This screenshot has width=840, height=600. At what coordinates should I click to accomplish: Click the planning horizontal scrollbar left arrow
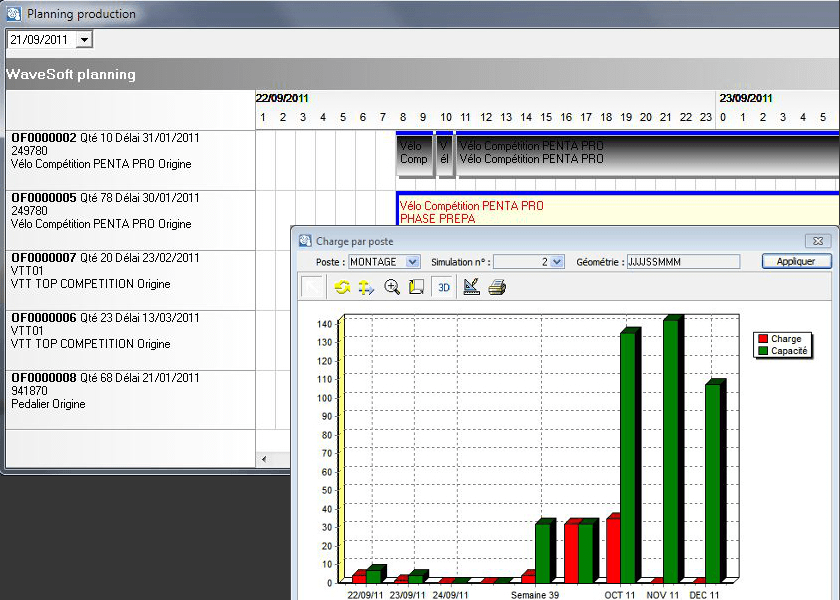click(264, 459)
